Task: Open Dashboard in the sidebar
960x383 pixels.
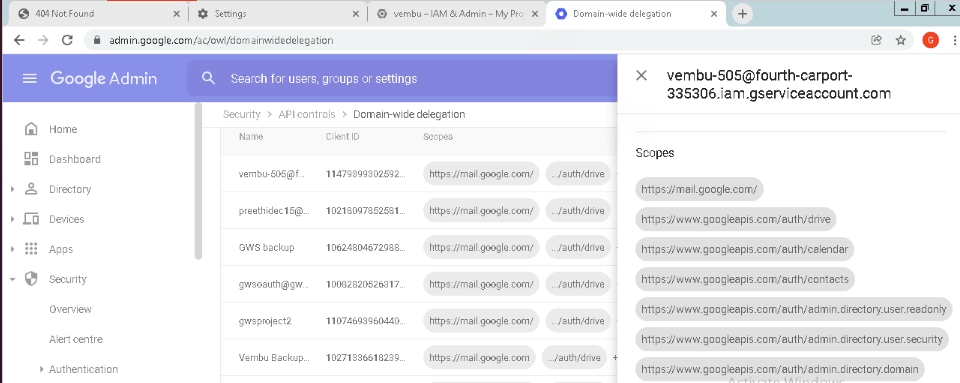Action: 75,159
